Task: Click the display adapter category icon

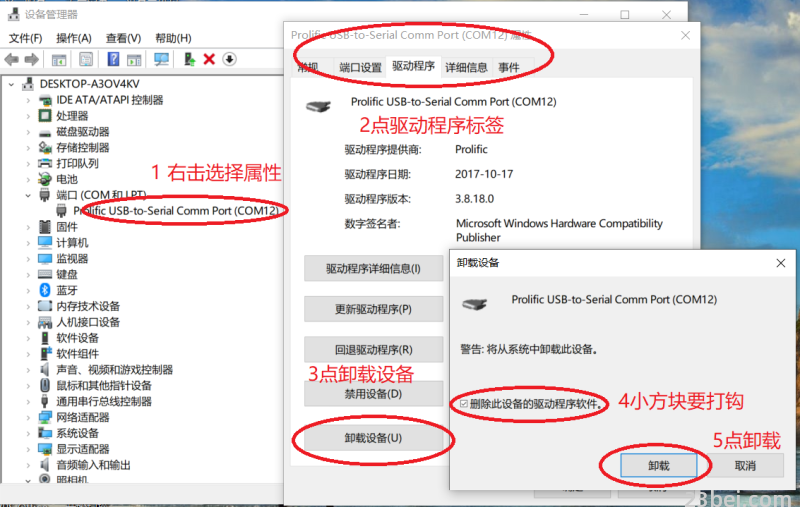Action: (x=45, y=449)
